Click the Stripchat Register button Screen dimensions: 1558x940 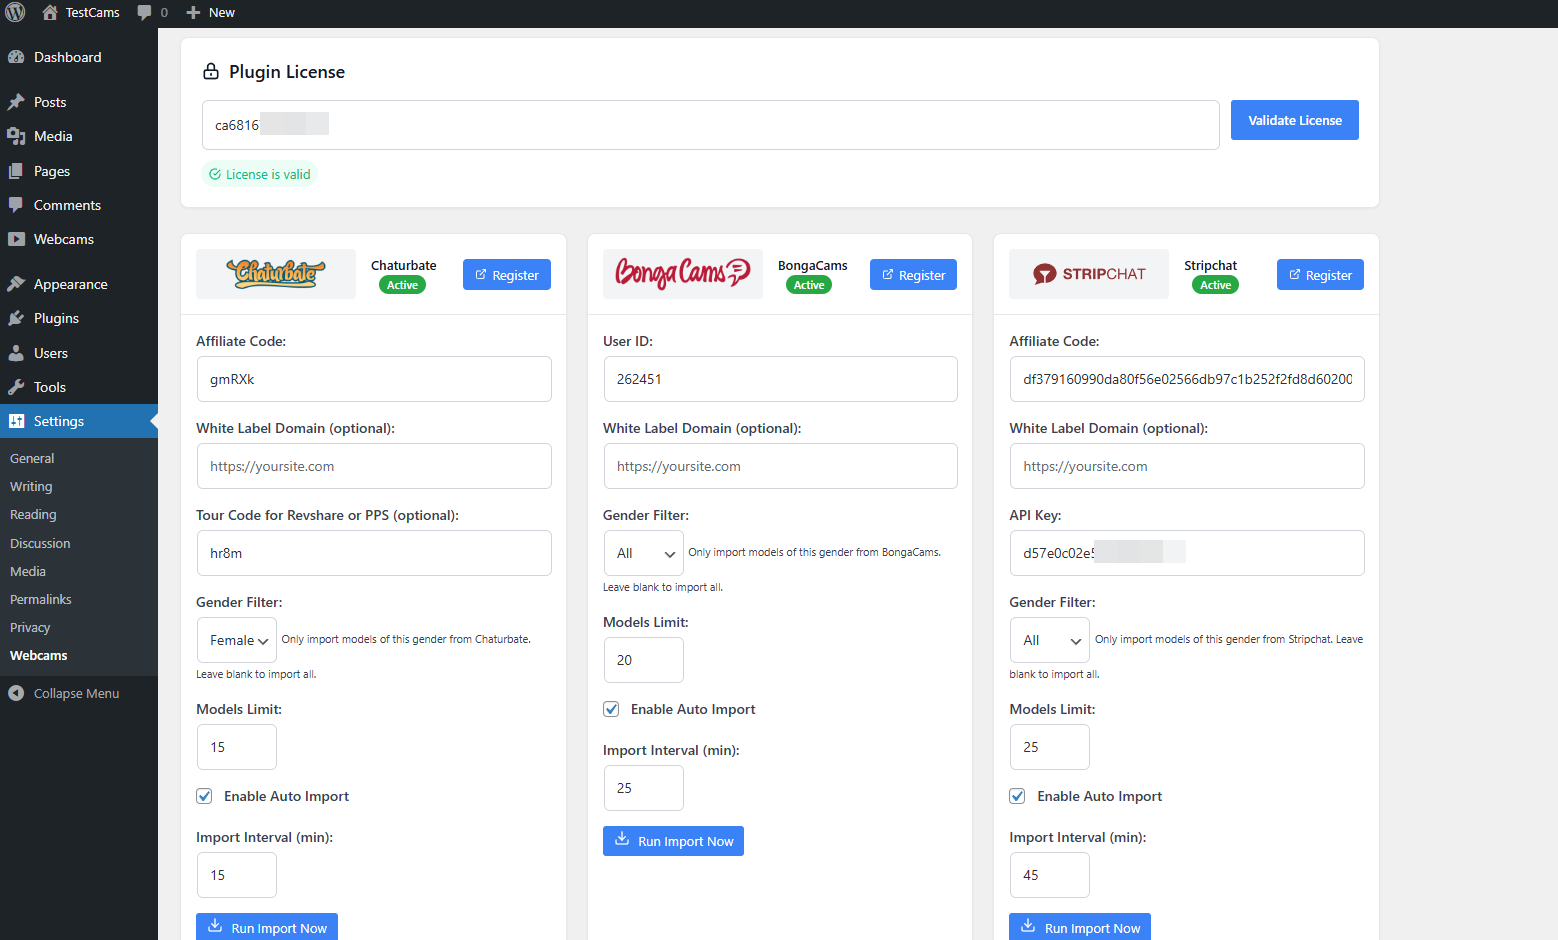(1320, 275)
